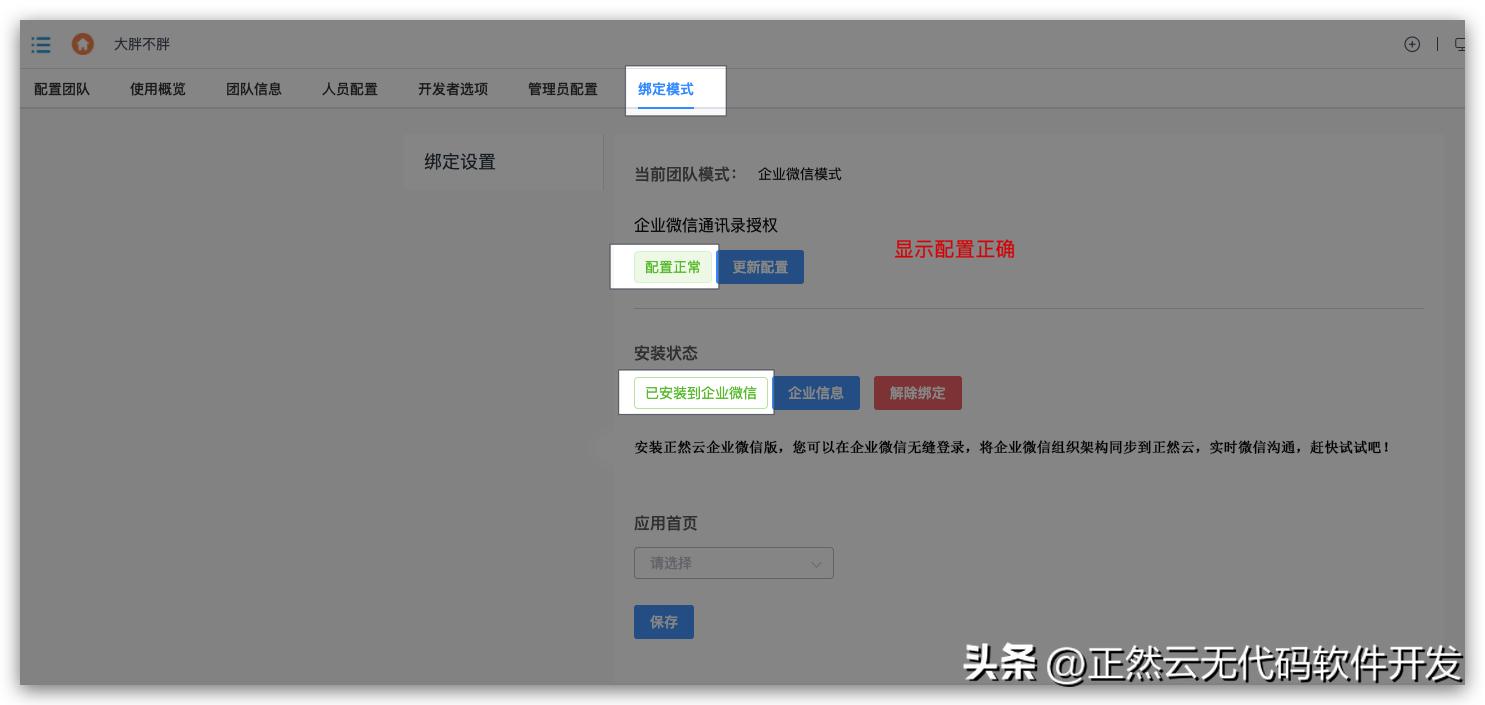Open the hamburger list menu icon
This screenshot has width=1485, height=705.
pos(40,45)
